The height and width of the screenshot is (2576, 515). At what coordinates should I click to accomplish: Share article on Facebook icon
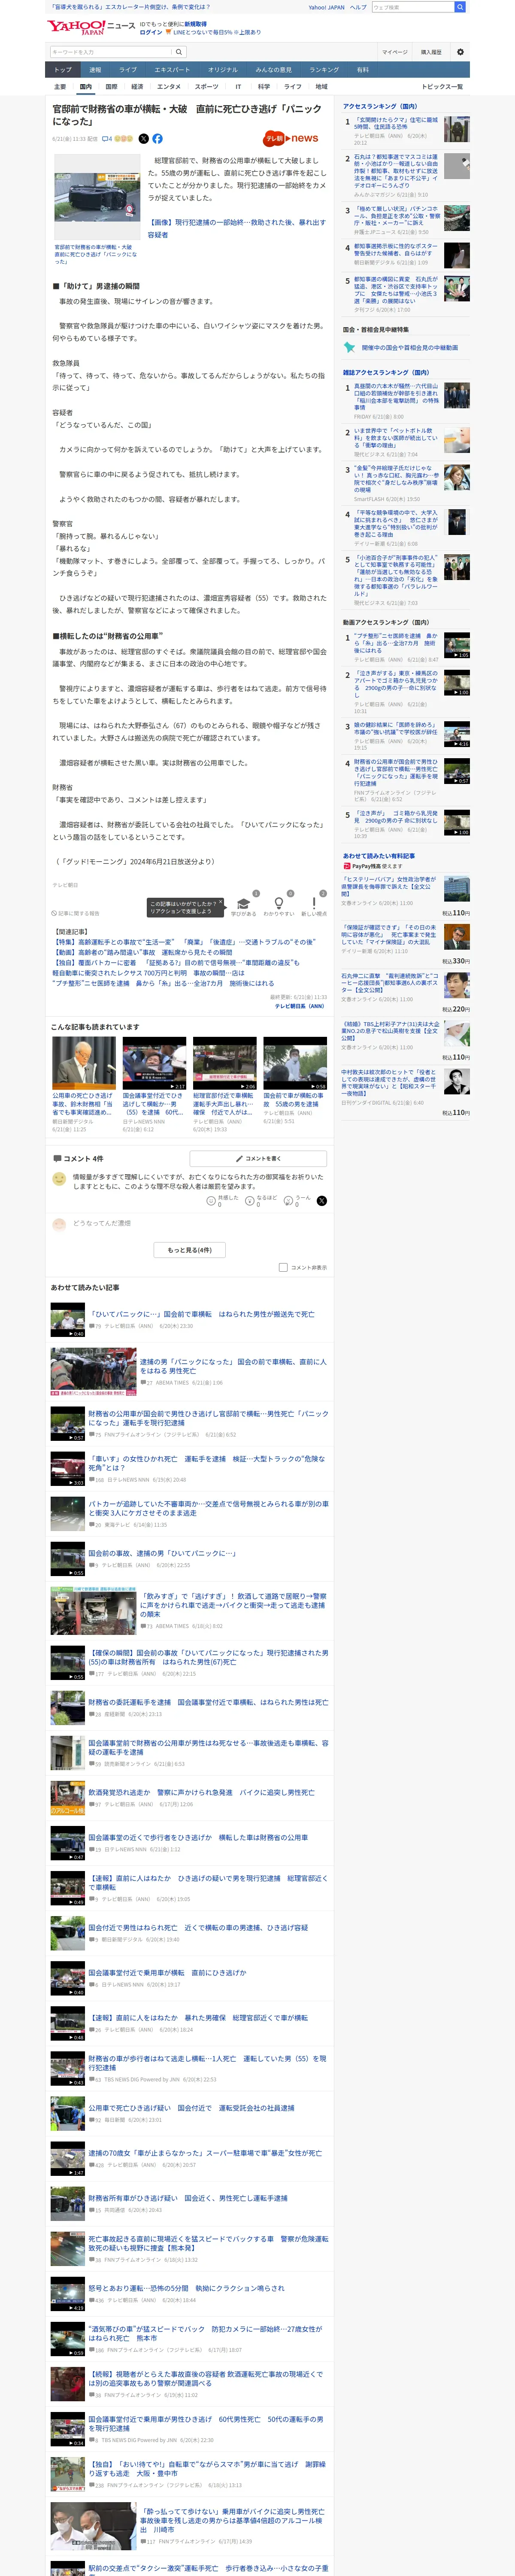(157, 139)
